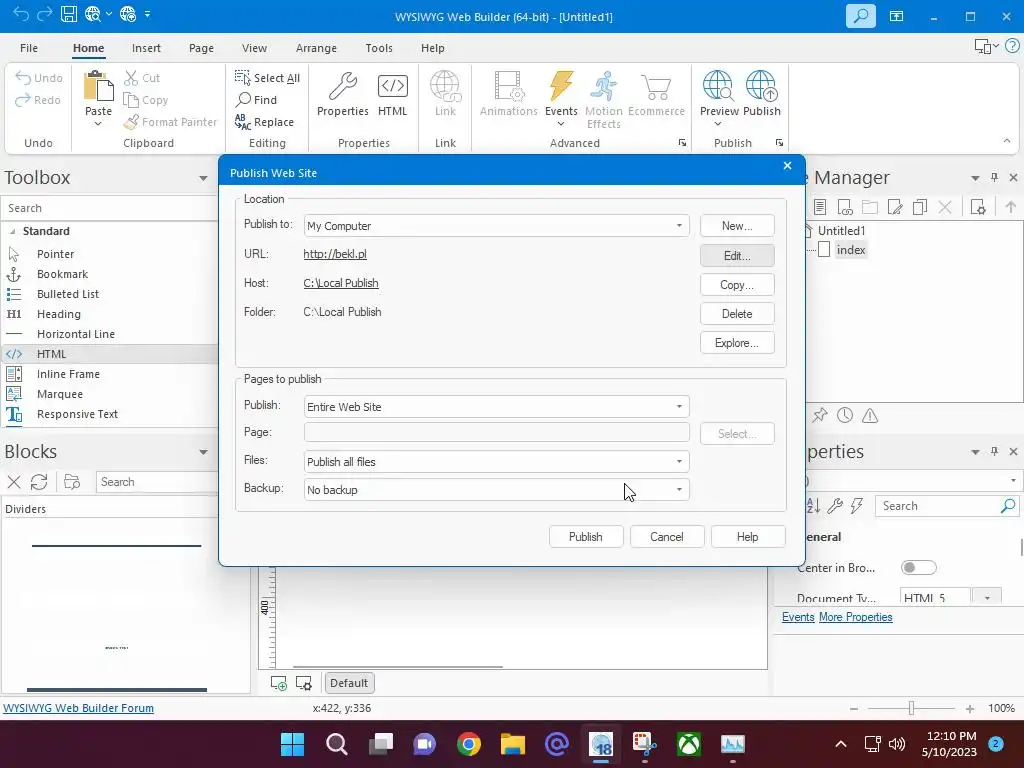Click the search magnifier in title bar

860,16
